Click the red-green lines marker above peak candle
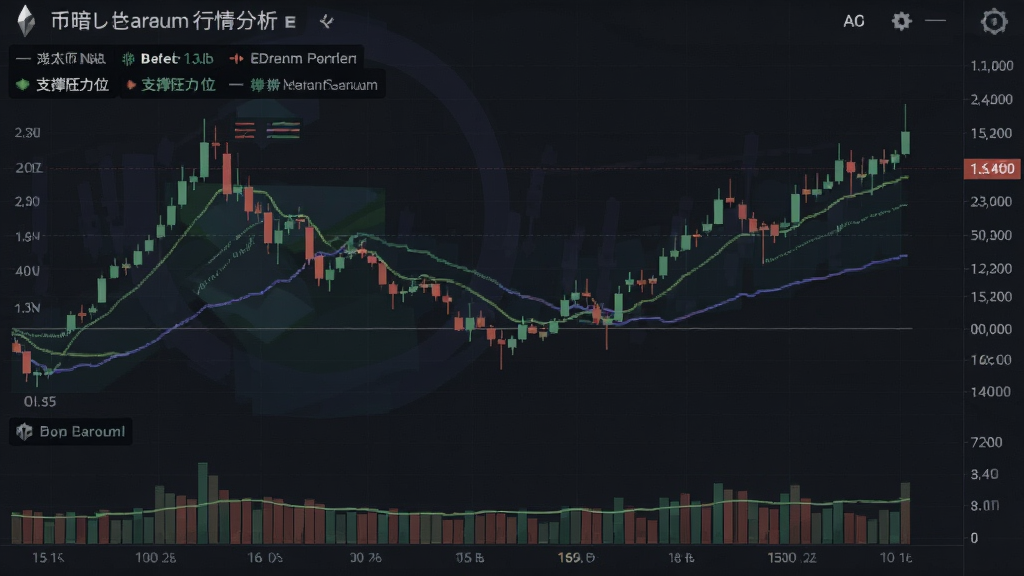This screenshot has height=576, width=1024. point(267,130)
